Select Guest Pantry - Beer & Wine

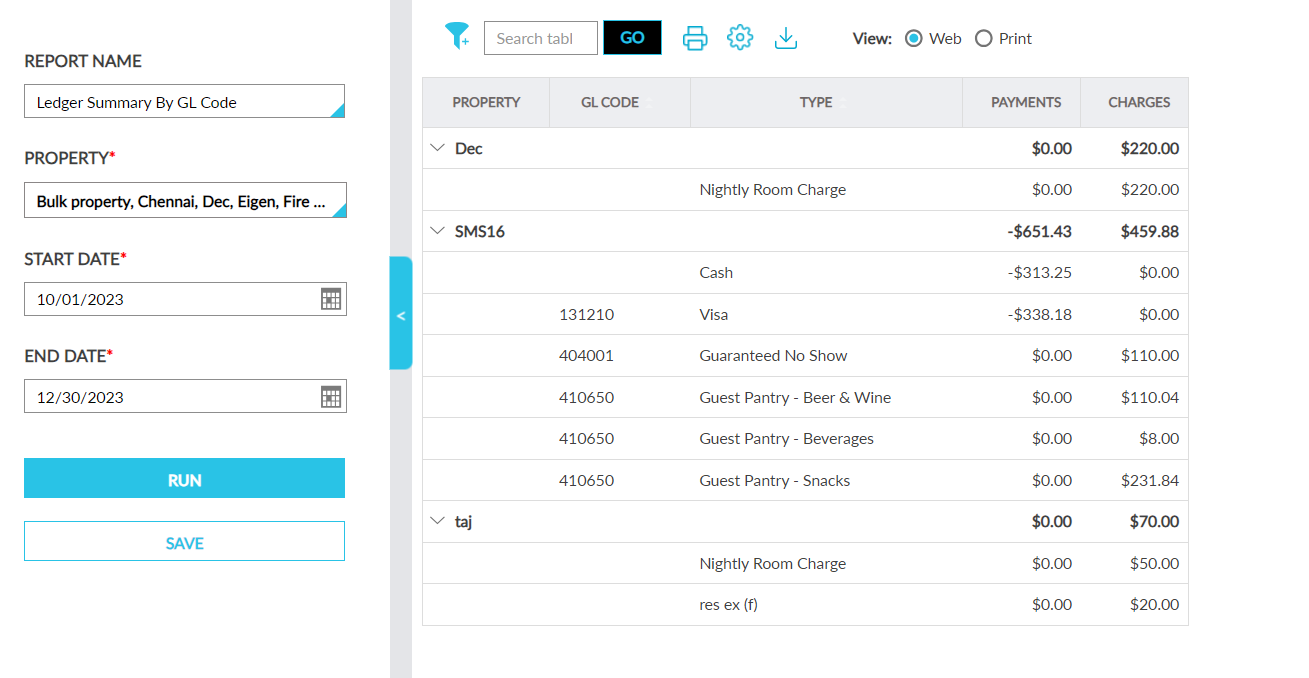click(x=795, y=397)
